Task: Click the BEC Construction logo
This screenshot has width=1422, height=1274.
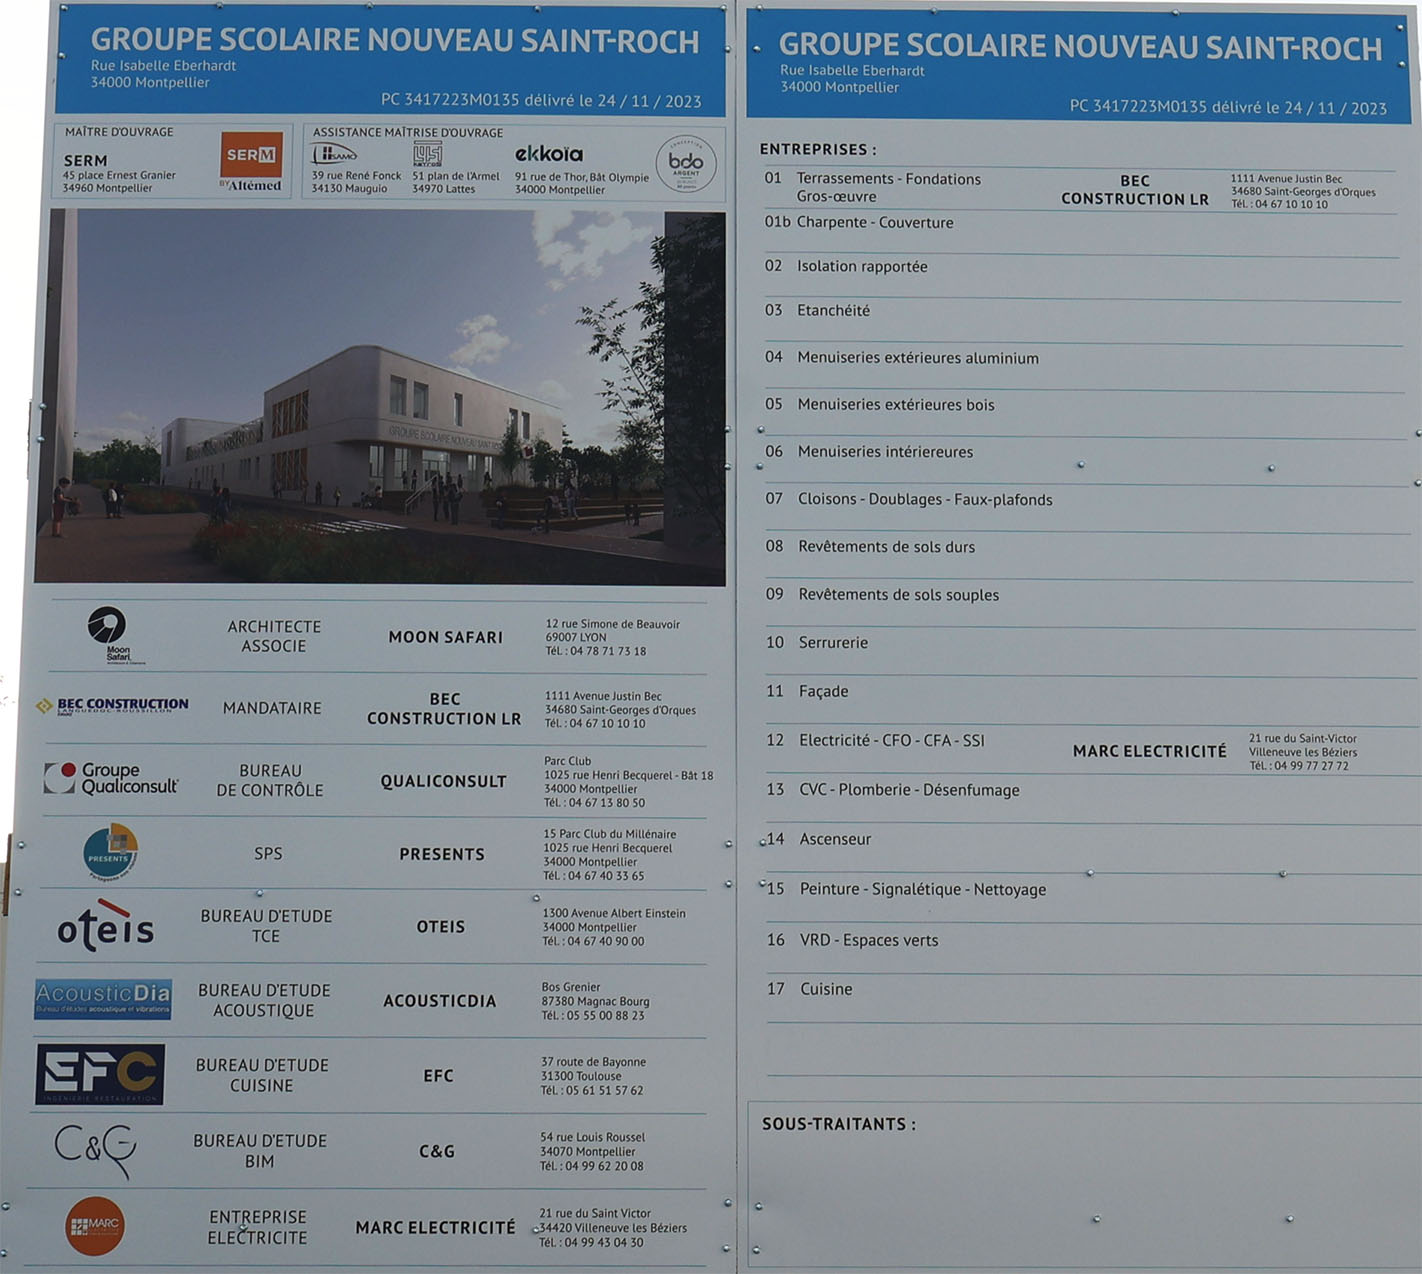Action: (112, 705)
